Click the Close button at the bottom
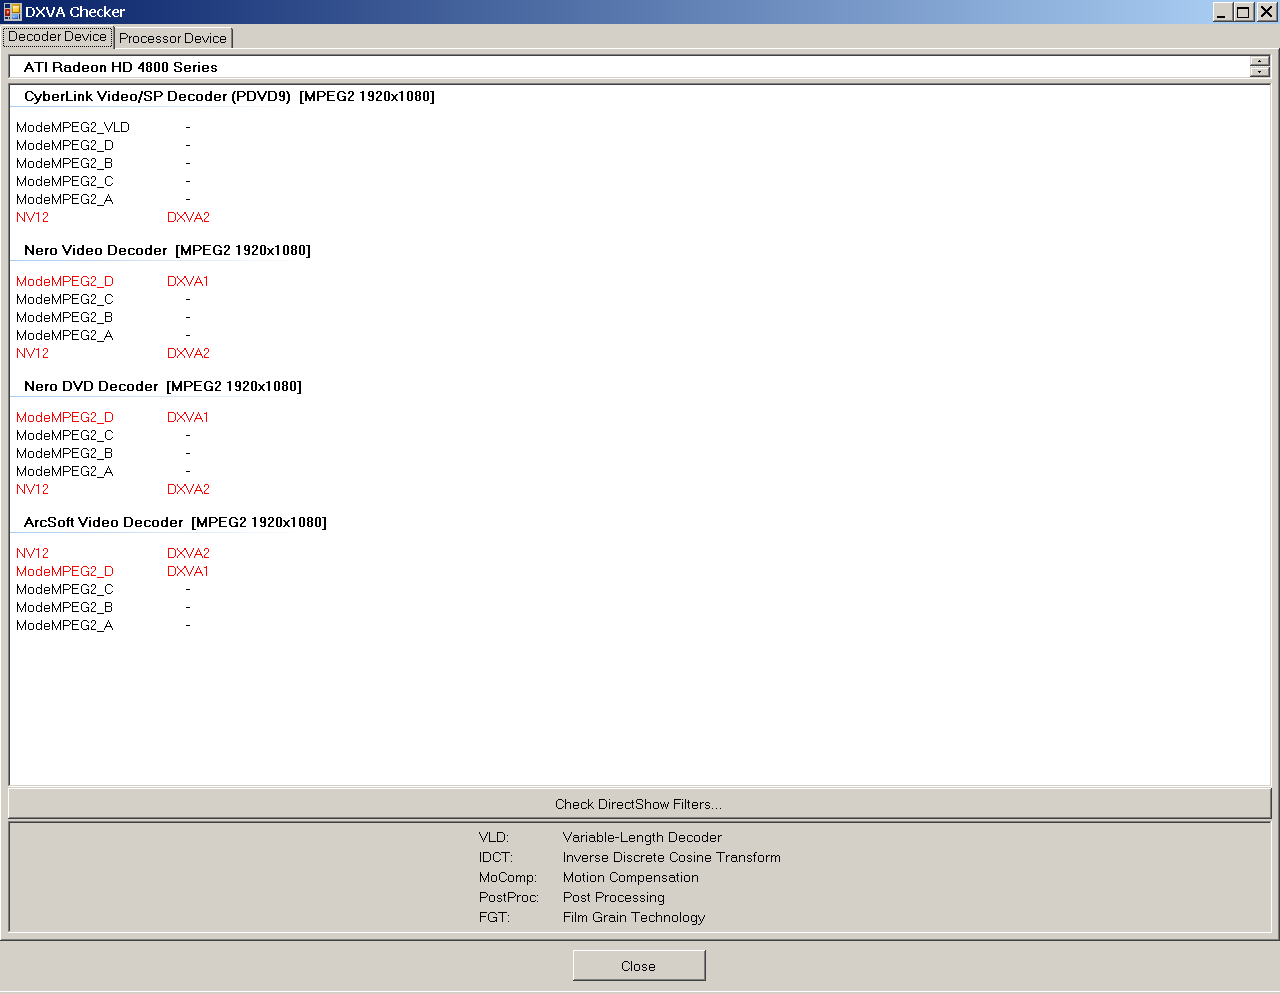The width and height of the screenshot is (1280, 994). tap(639, 966)
